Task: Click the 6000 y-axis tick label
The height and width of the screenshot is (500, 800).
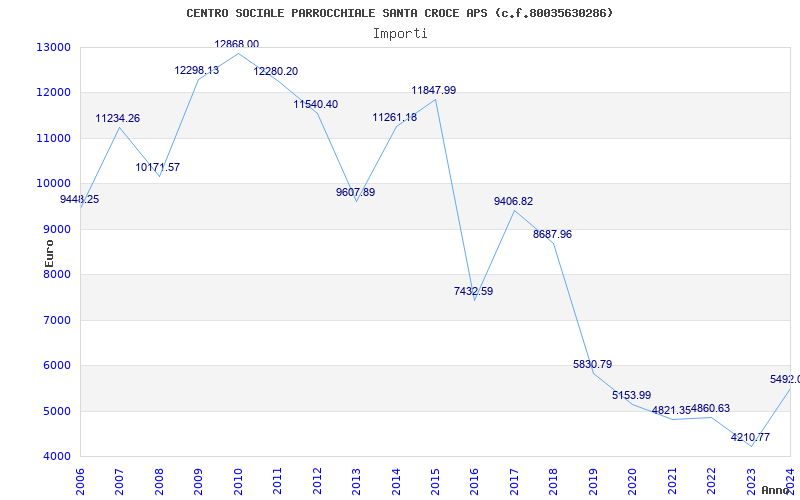Action: click(57, 366)
